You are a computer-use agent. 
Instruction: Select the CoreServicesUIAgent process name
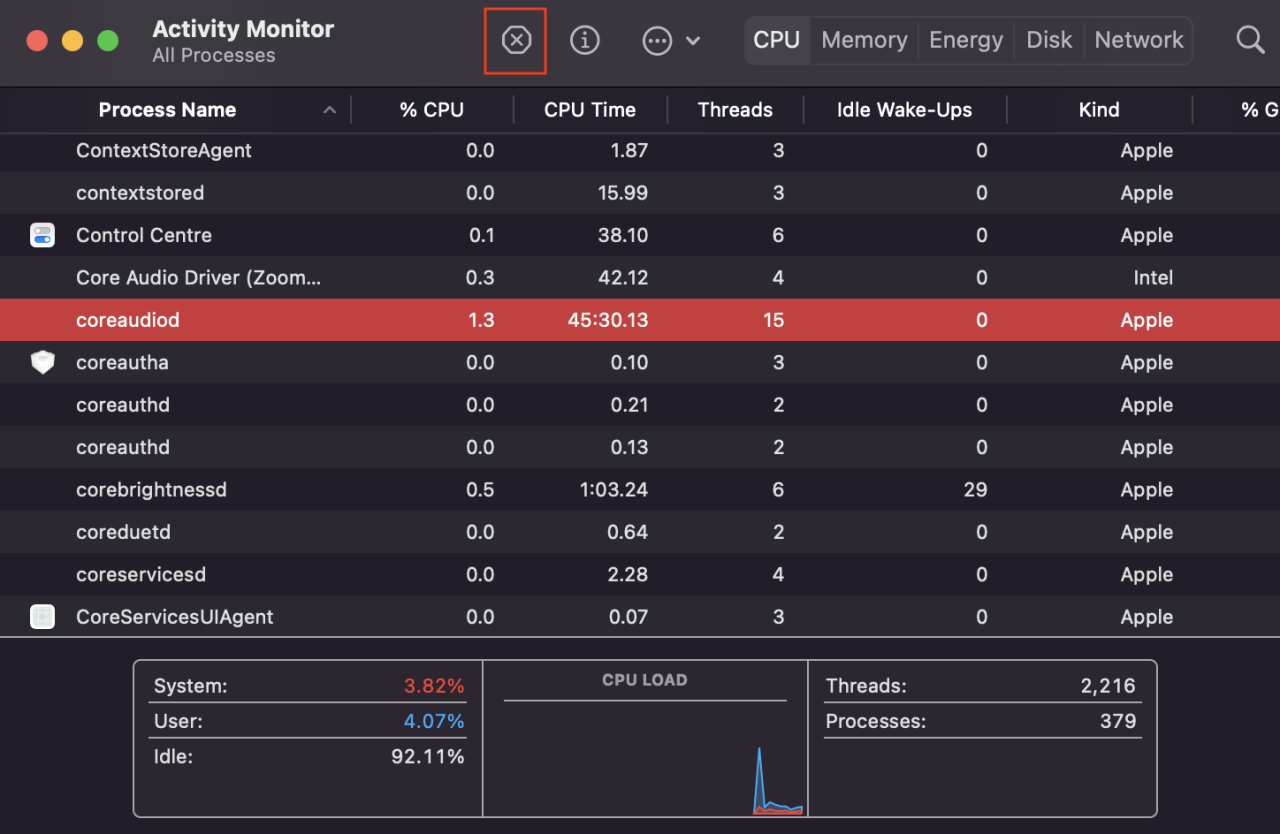tap(175, 617)
